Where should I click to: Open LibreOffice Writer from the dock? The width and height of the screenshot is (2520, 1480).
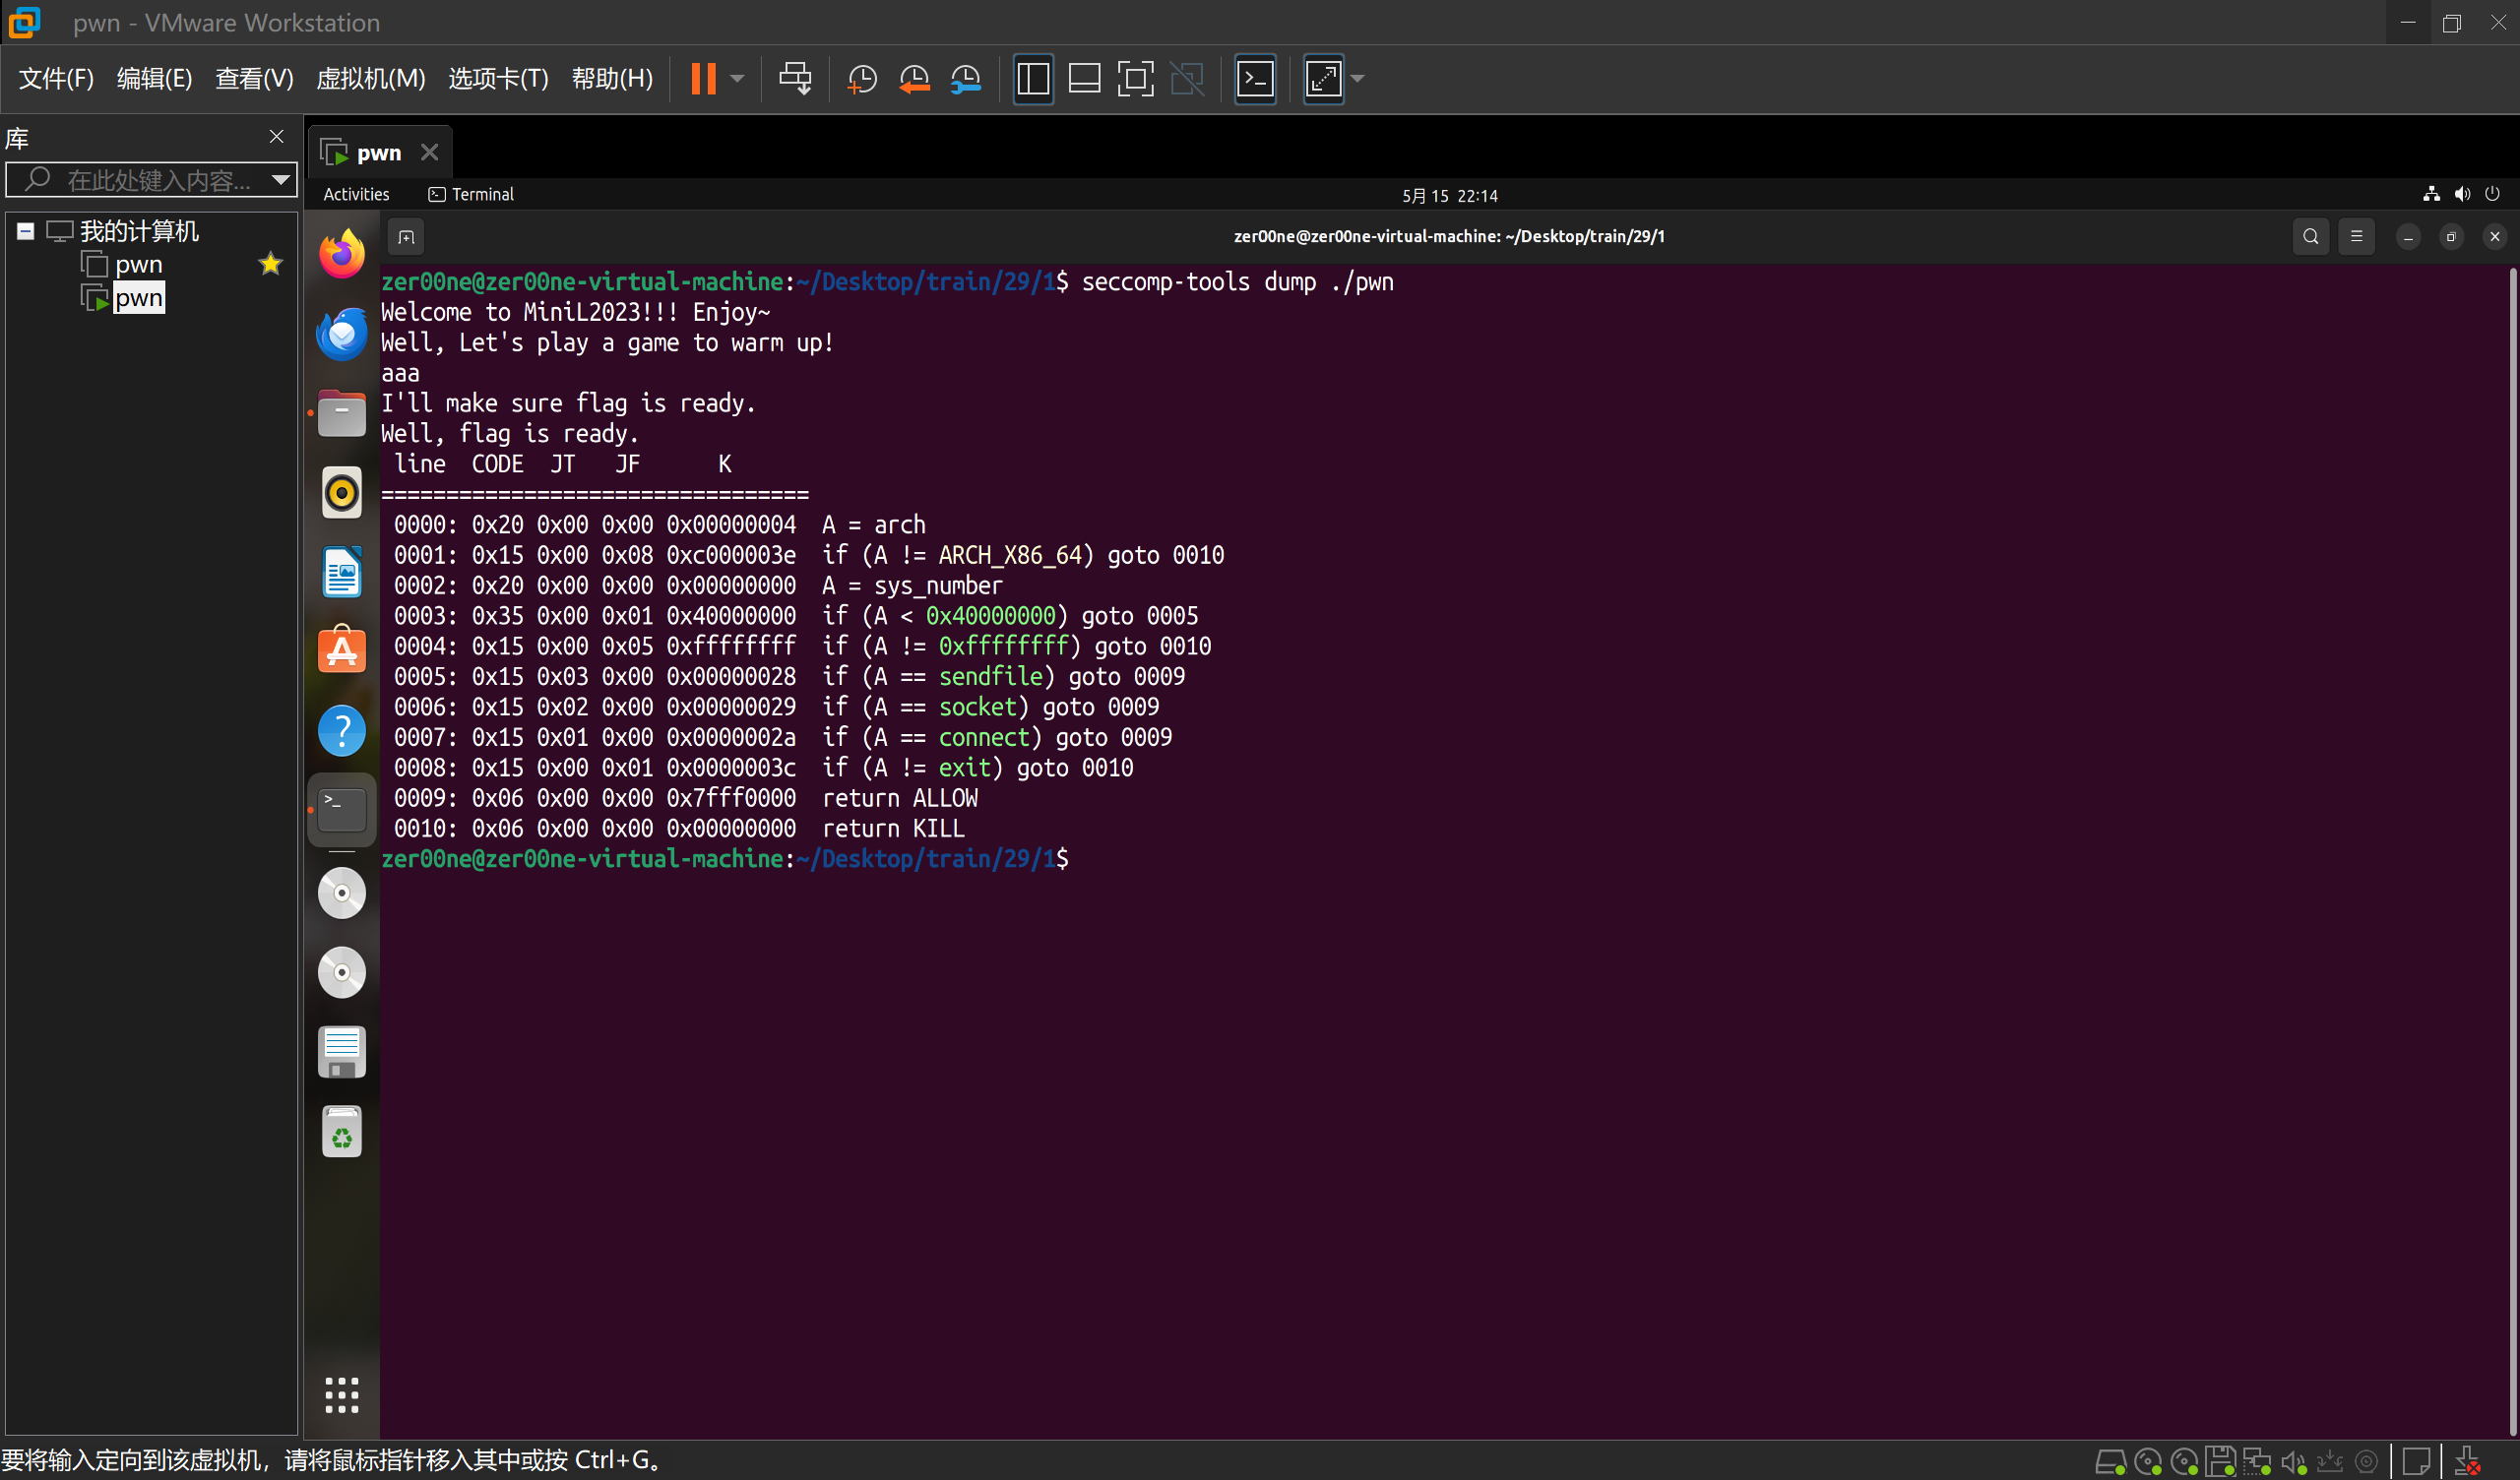pos(342,572)
